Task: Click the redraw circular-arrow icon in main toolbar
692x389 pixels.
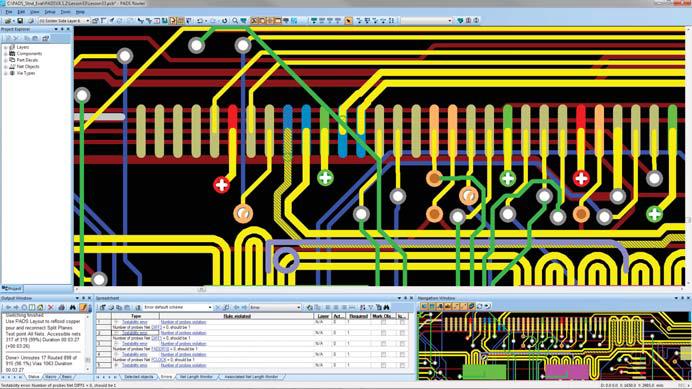Action: [x=224, y=21]
